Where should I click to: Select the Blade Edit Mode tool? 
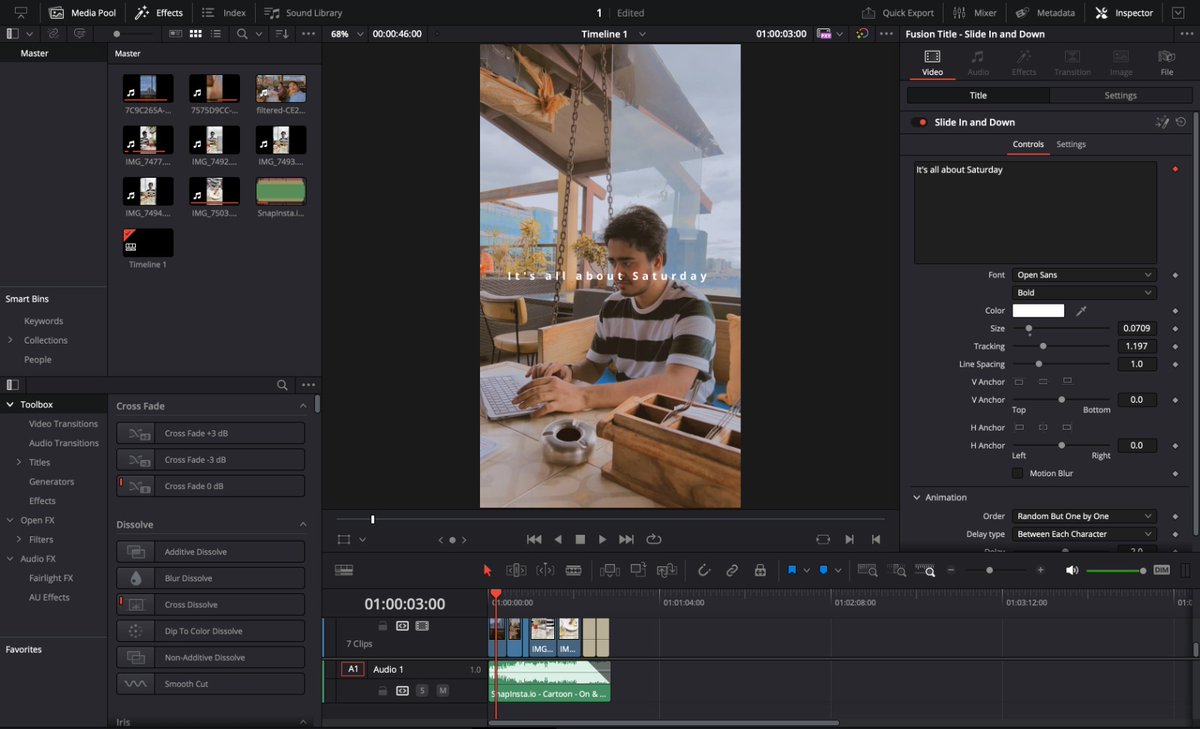coord(574,570)
